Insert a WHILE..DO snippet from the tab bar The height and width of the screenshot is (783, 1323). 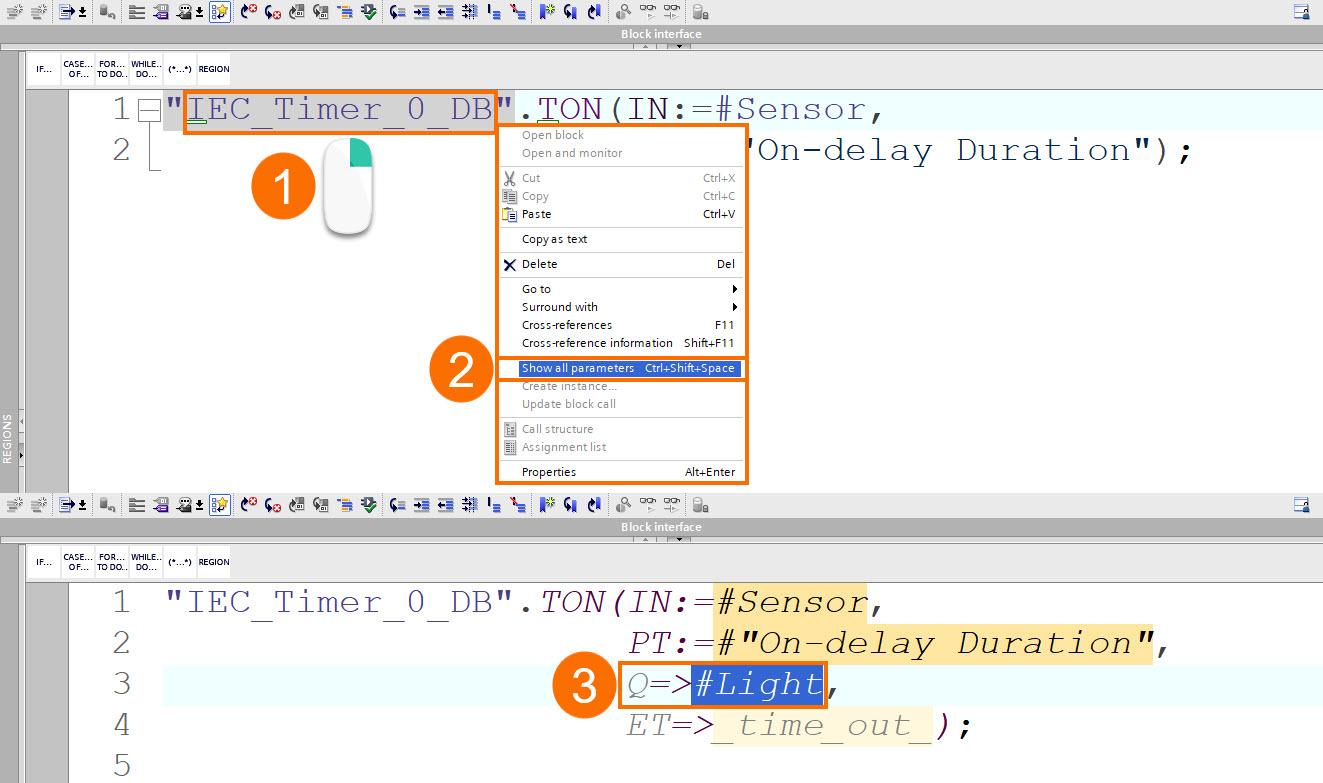[x=146, y=68]
